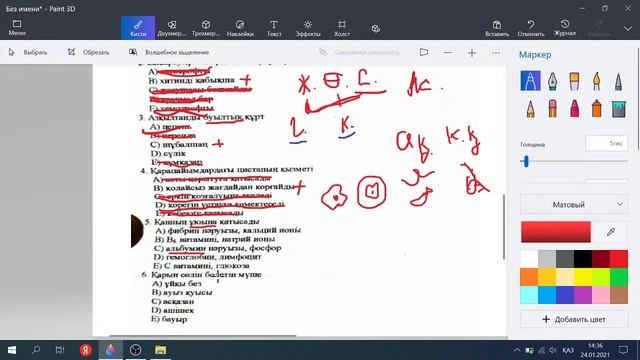Open the Эффекты tab
This screenshot has width=640, height=360.
coord(308,28)
